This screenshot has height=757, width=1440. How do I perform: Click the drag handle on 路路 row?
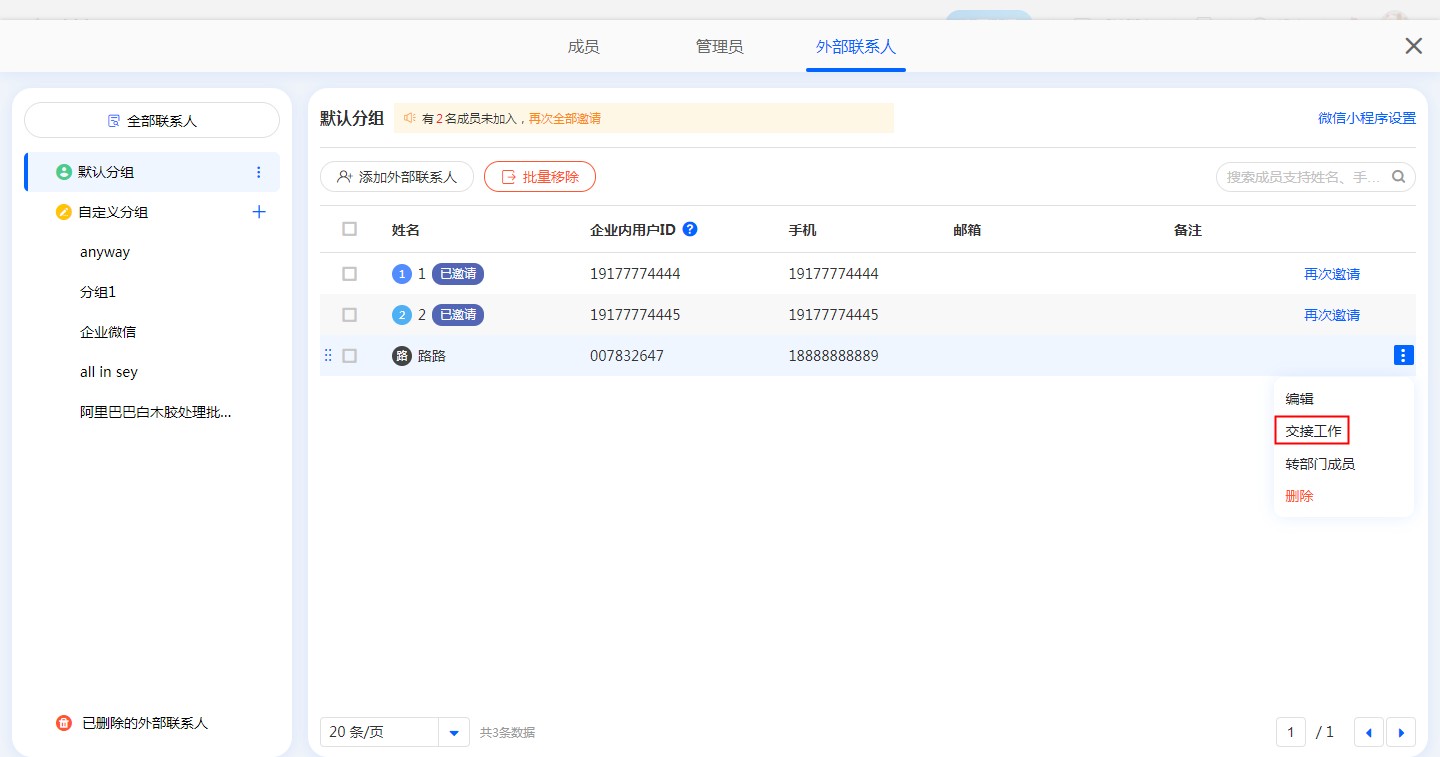point(328,355)
